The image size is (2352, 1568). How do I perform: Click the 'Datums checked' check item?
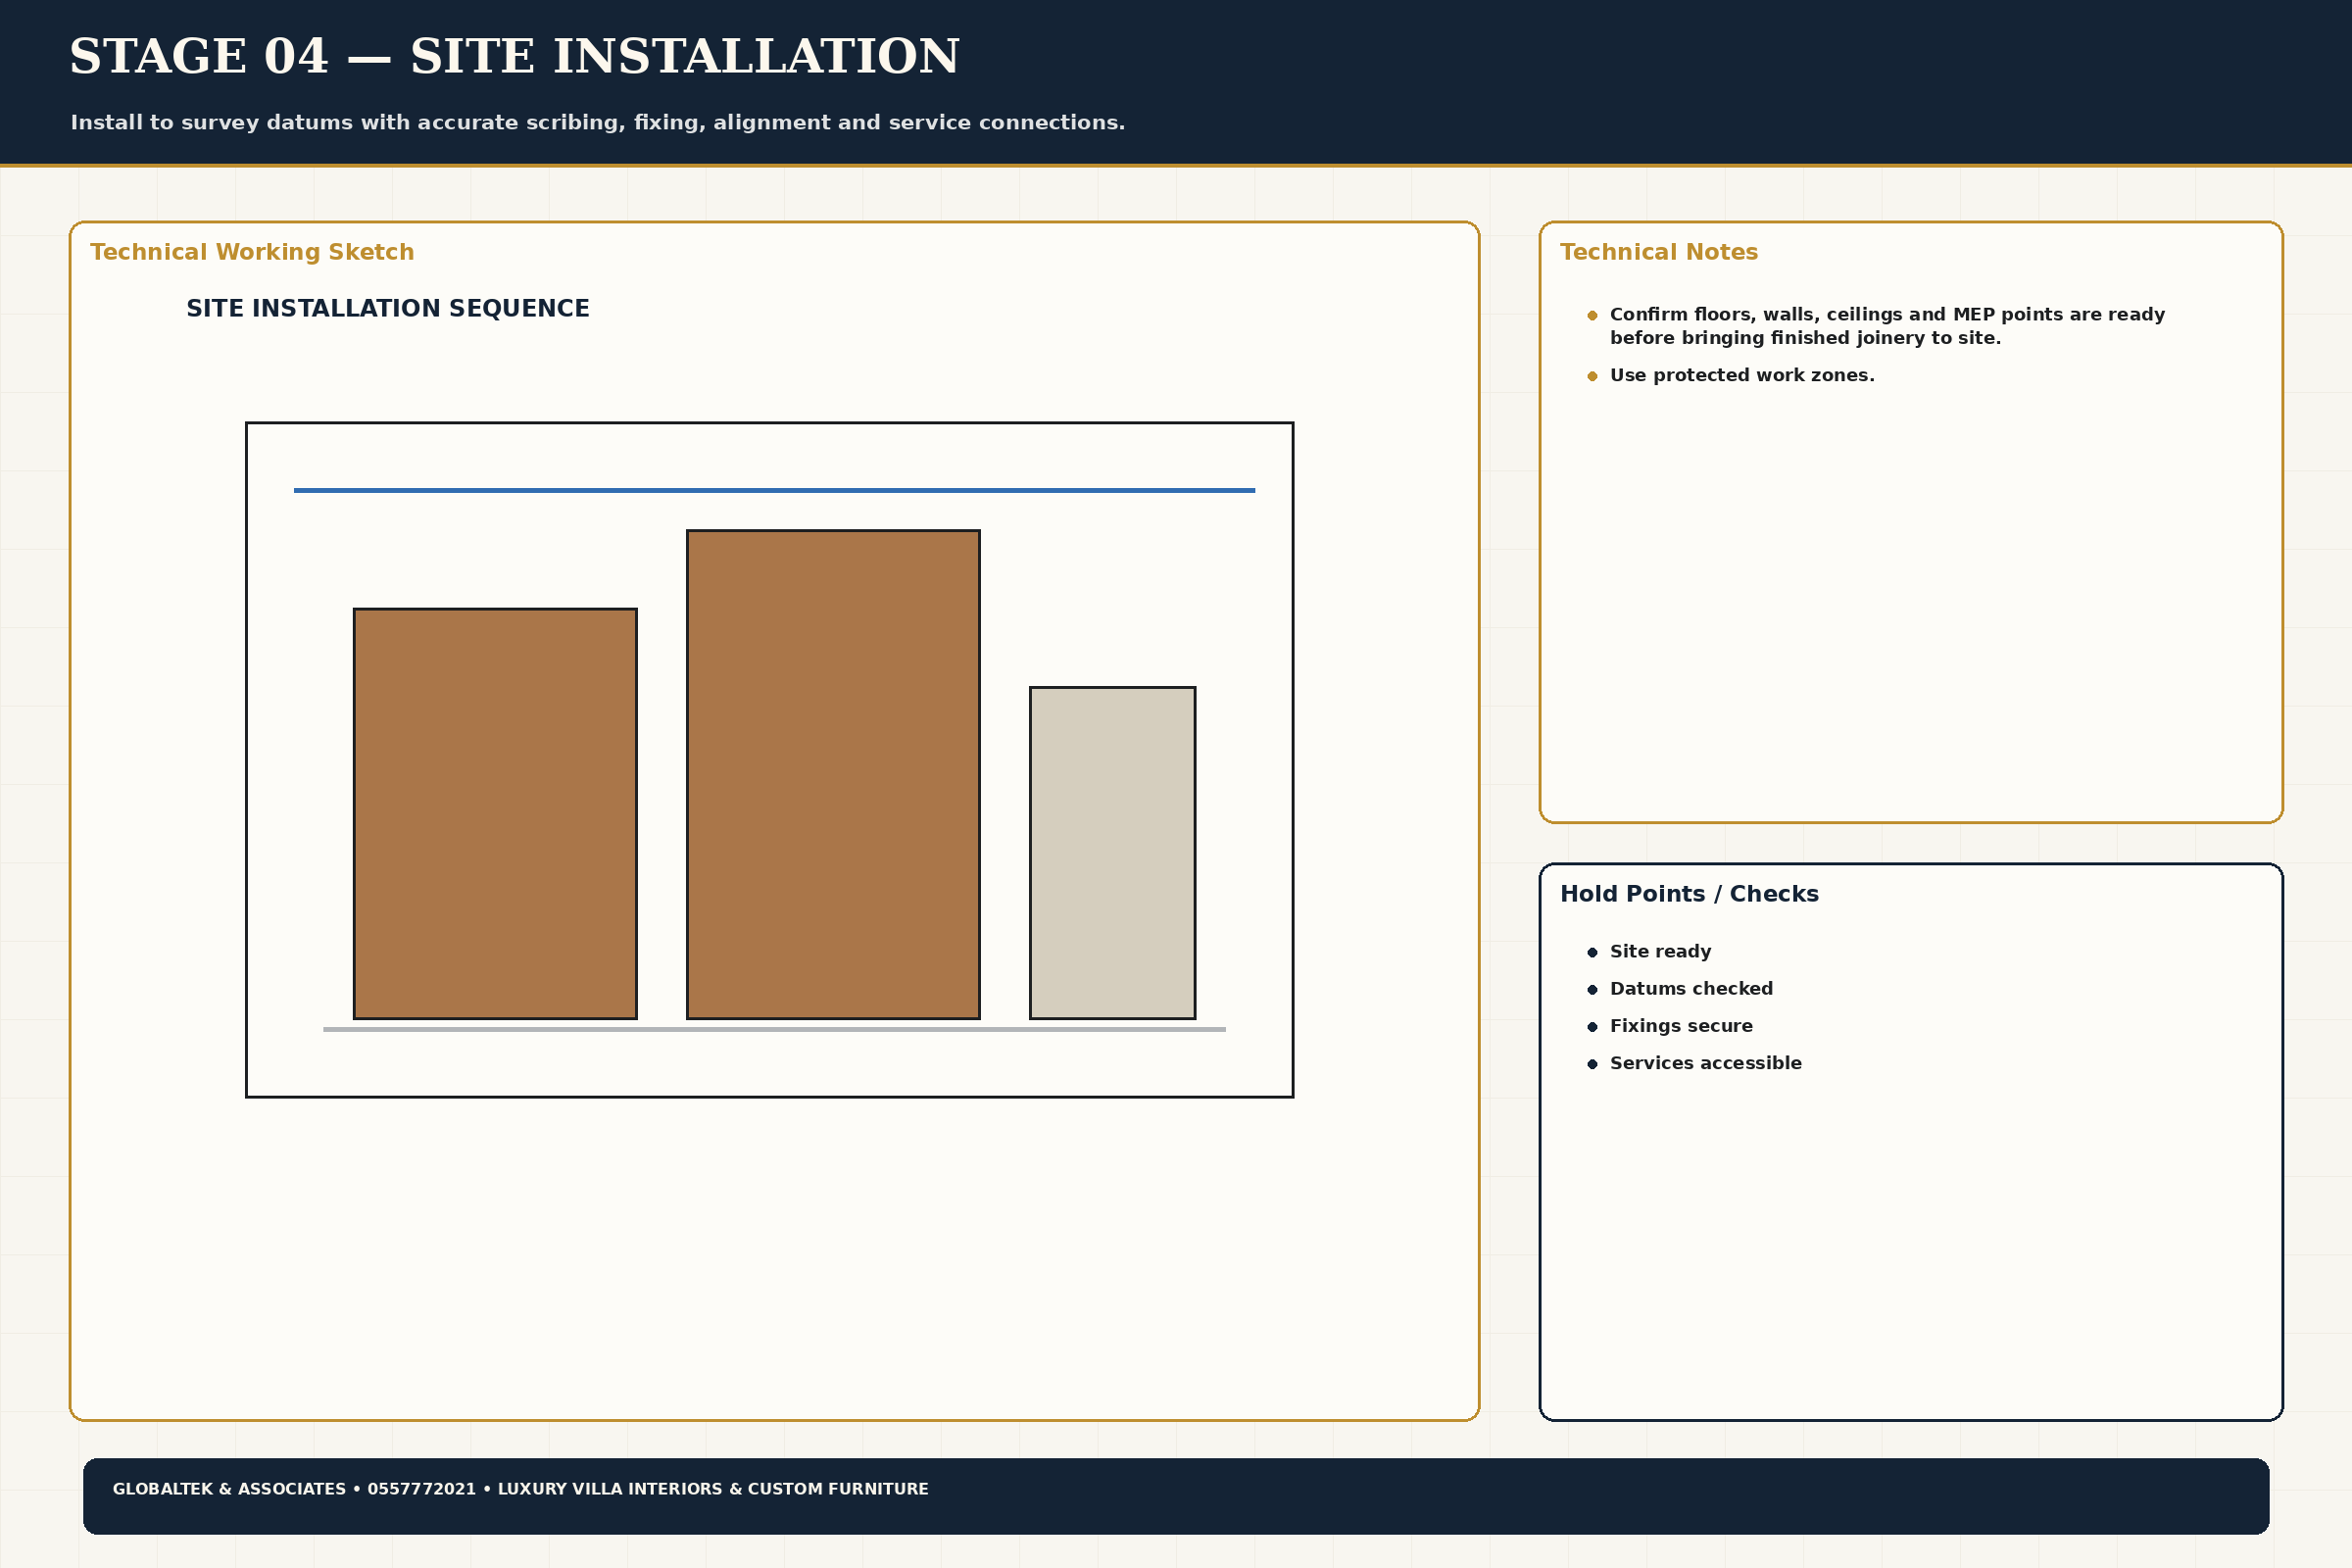tap(1691, 988)
